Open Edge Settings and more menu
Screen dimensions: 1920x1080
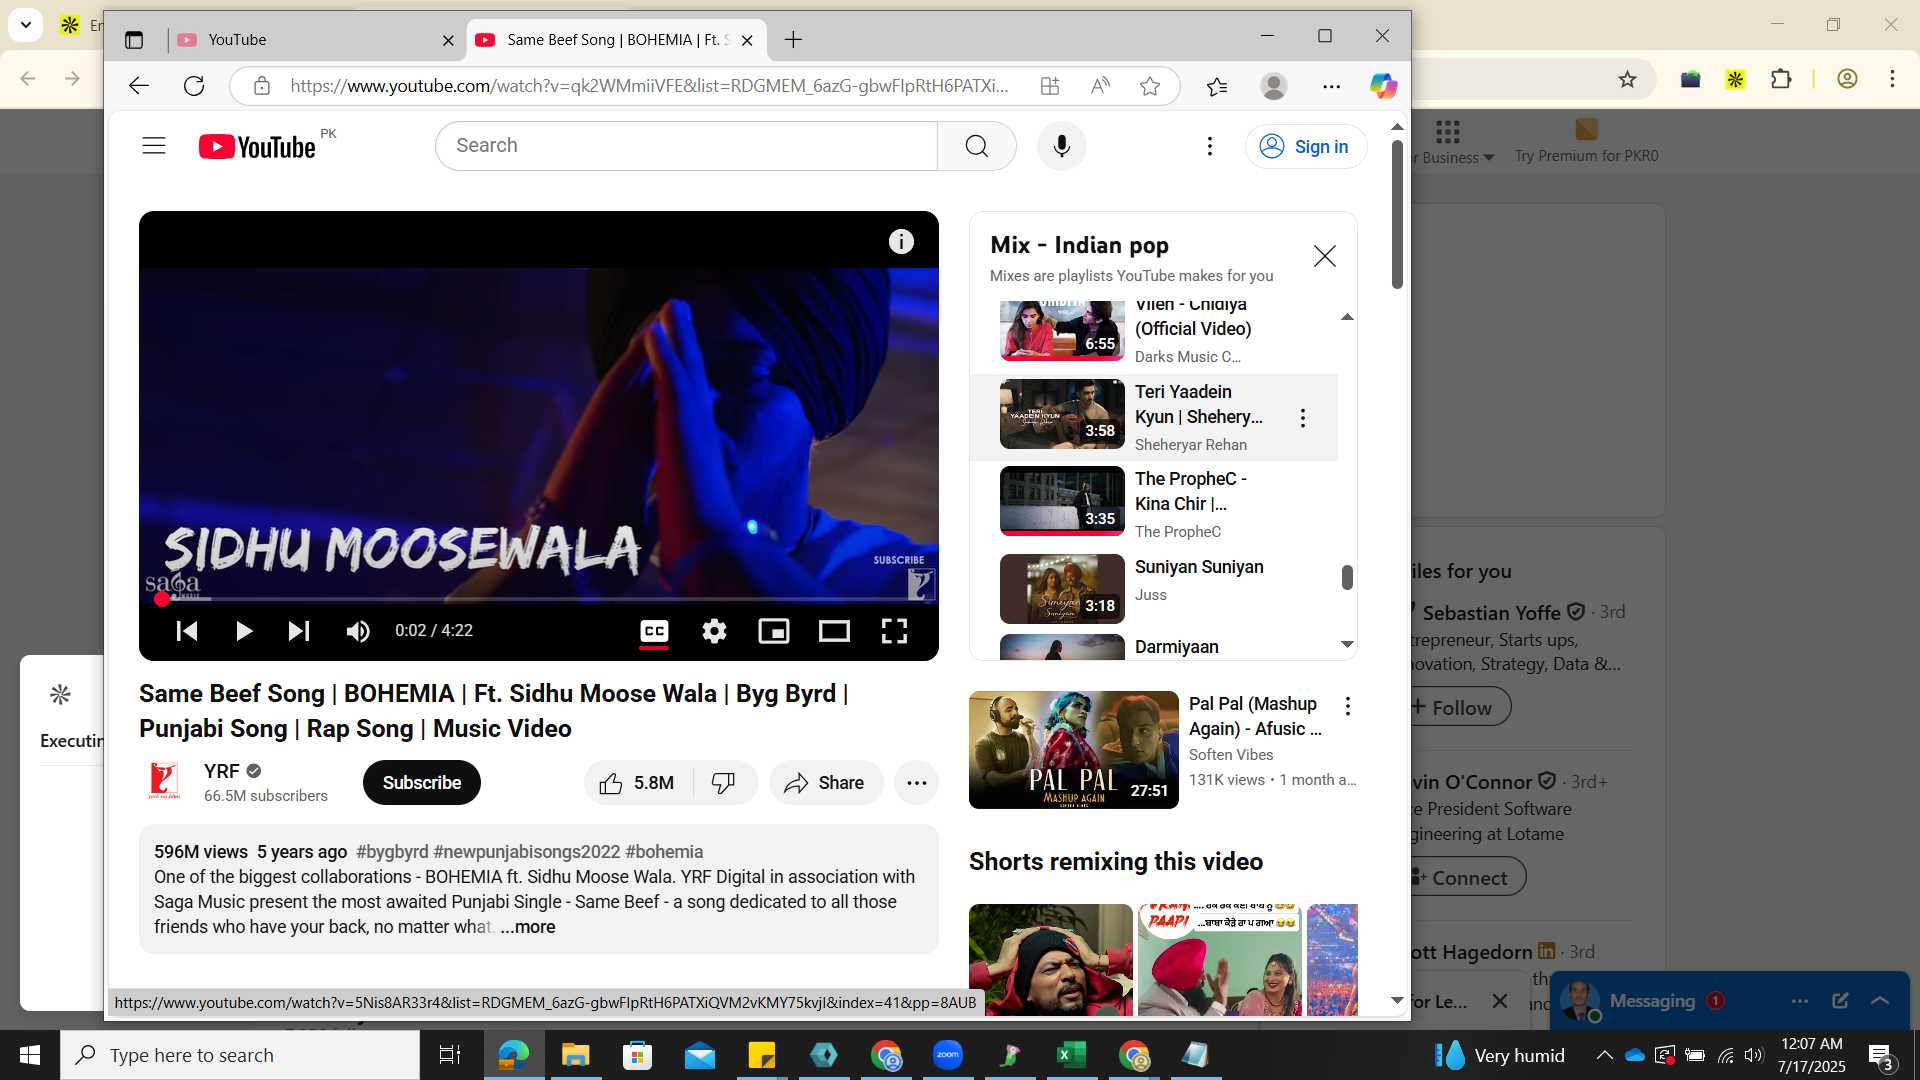1332,86
